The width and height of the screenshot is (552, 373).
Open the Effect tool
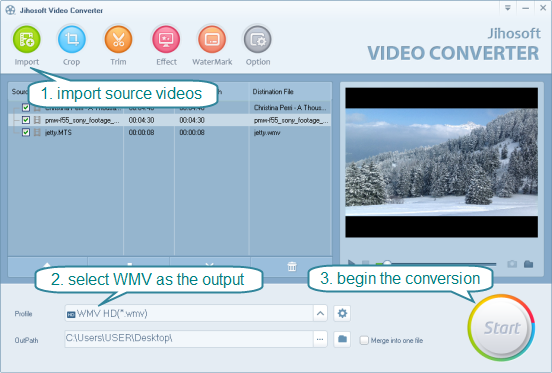pyautogui.click(x=166, y=39)
